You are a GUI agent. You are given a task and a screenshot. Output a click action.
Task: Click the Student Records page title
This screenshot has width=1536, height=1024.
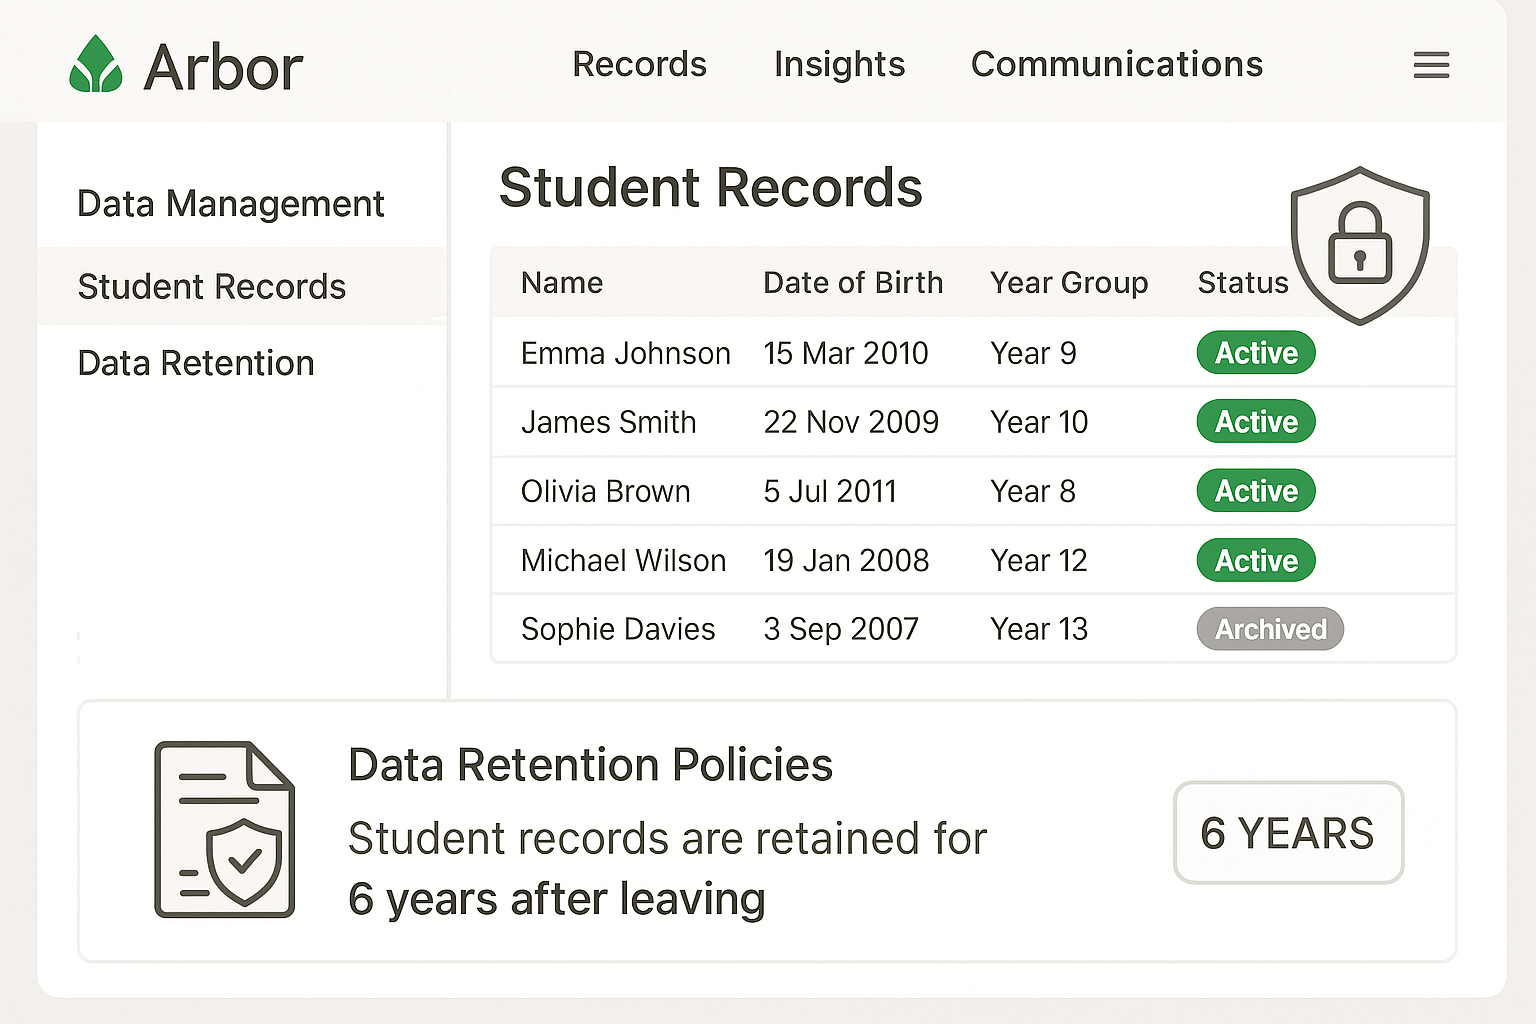point(710,188)
